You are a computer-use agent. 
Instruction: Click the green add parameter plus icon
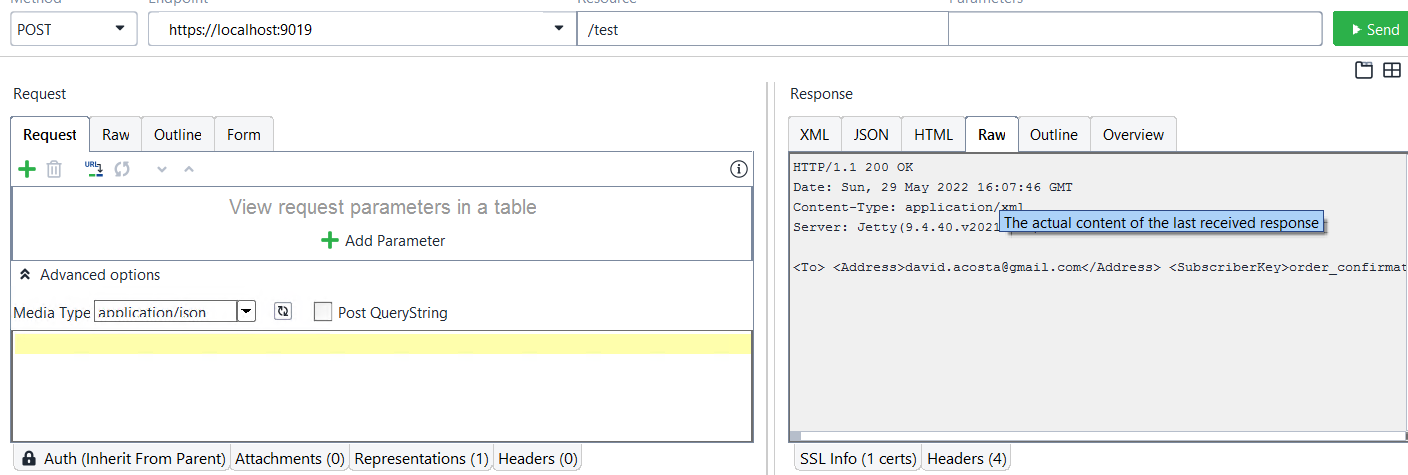point(27,169)
